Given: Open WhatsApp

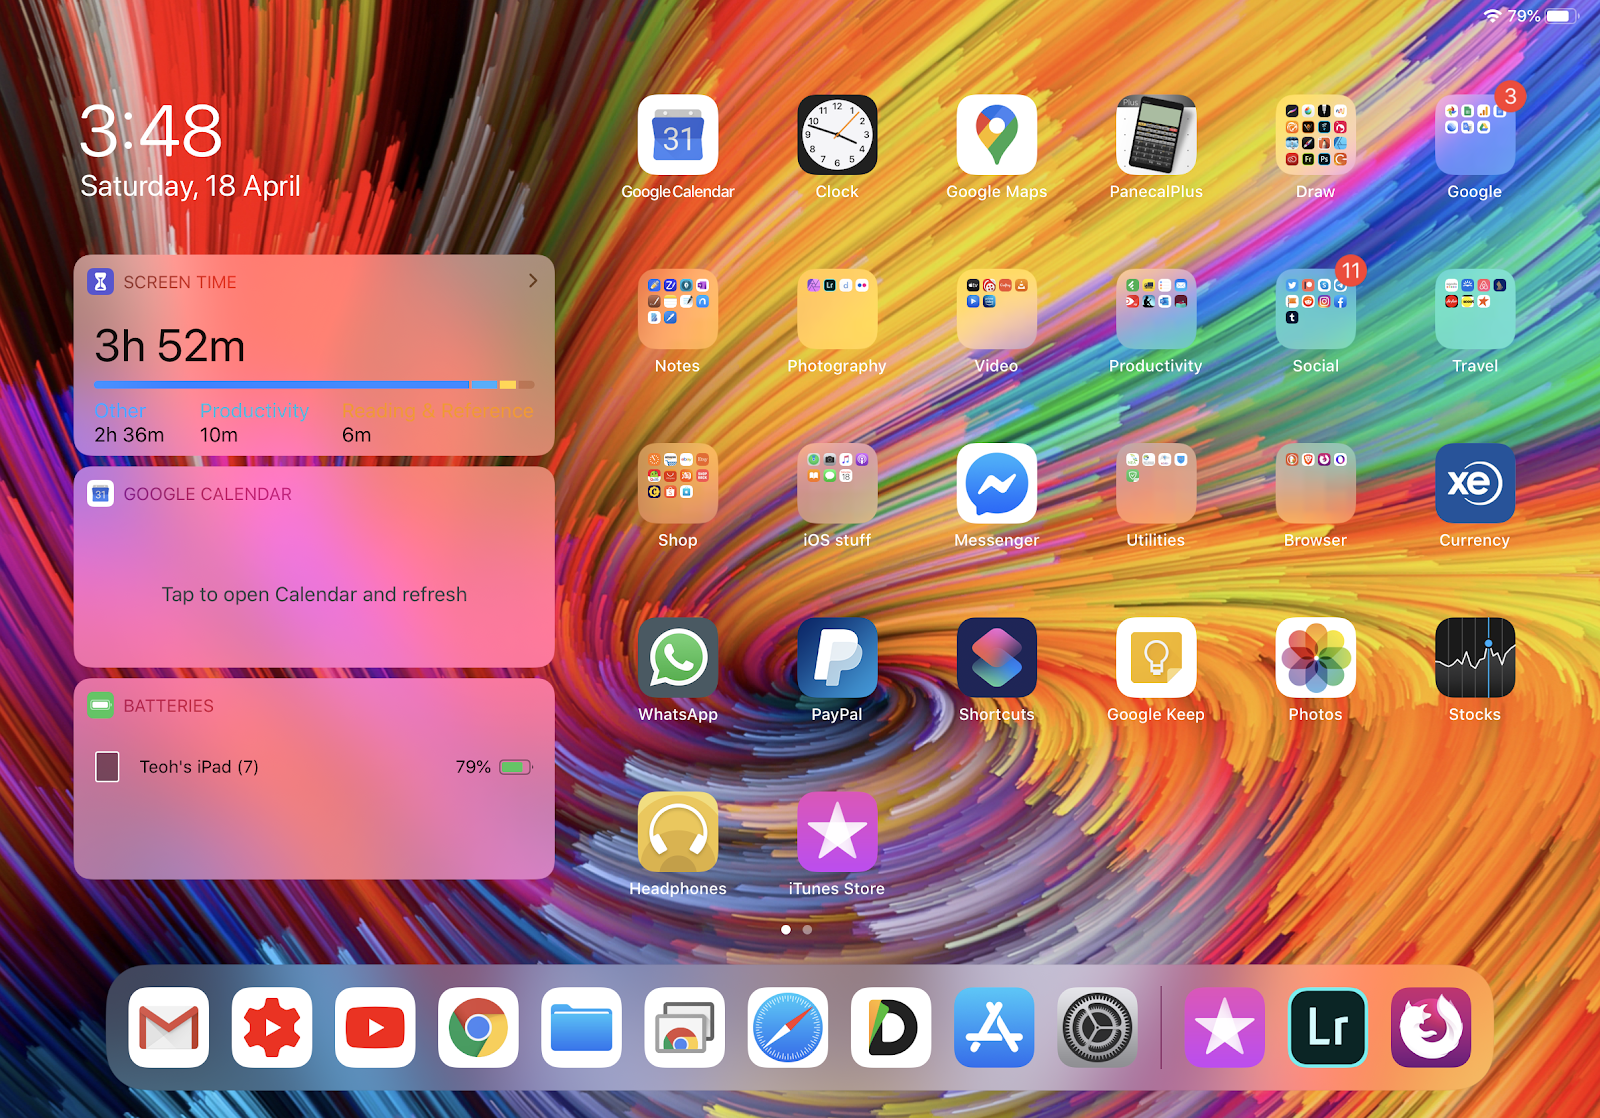Looking at the screenshot, I should tap(678, 657).
